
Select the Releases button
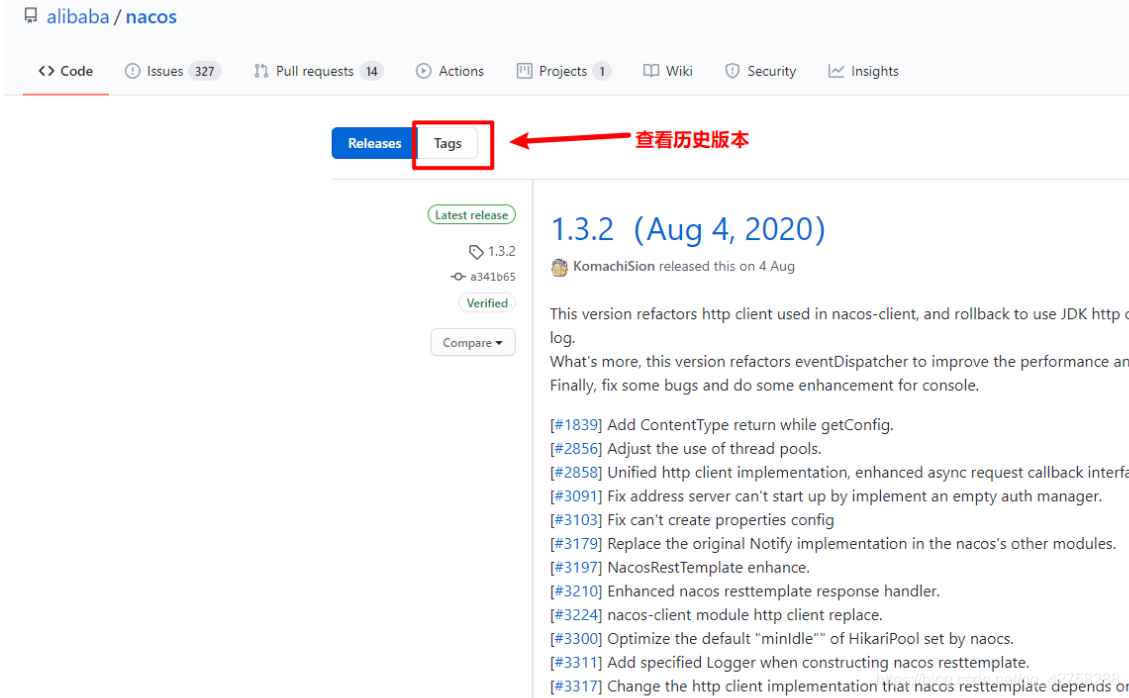click(374, 143)
